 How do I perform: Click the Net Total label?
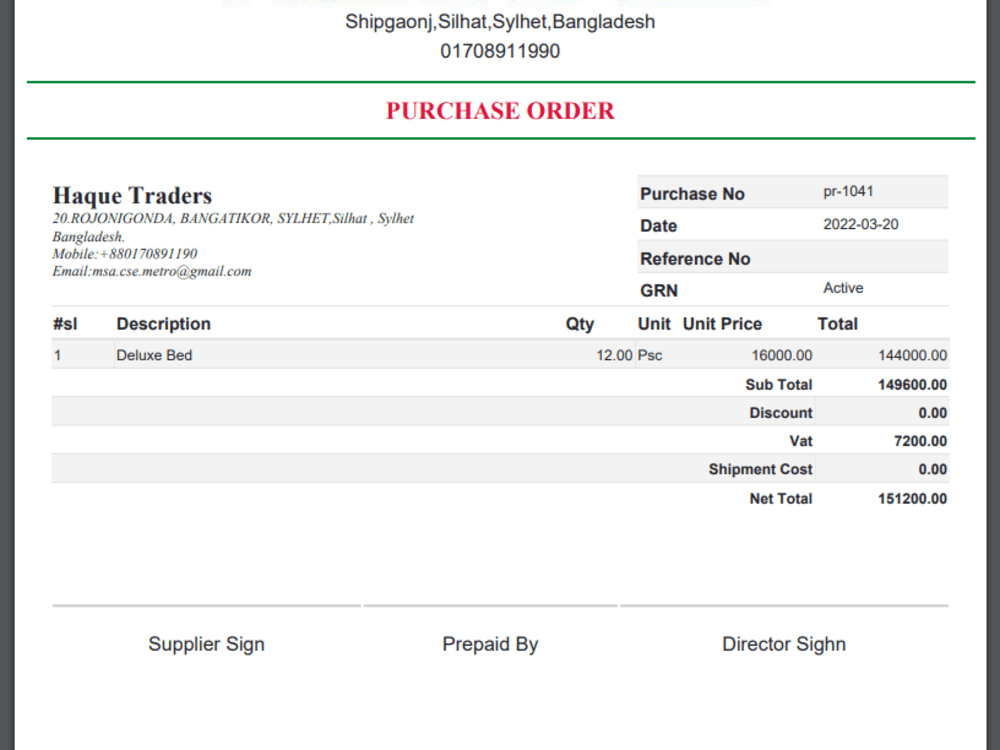click(x=781, y=499)
